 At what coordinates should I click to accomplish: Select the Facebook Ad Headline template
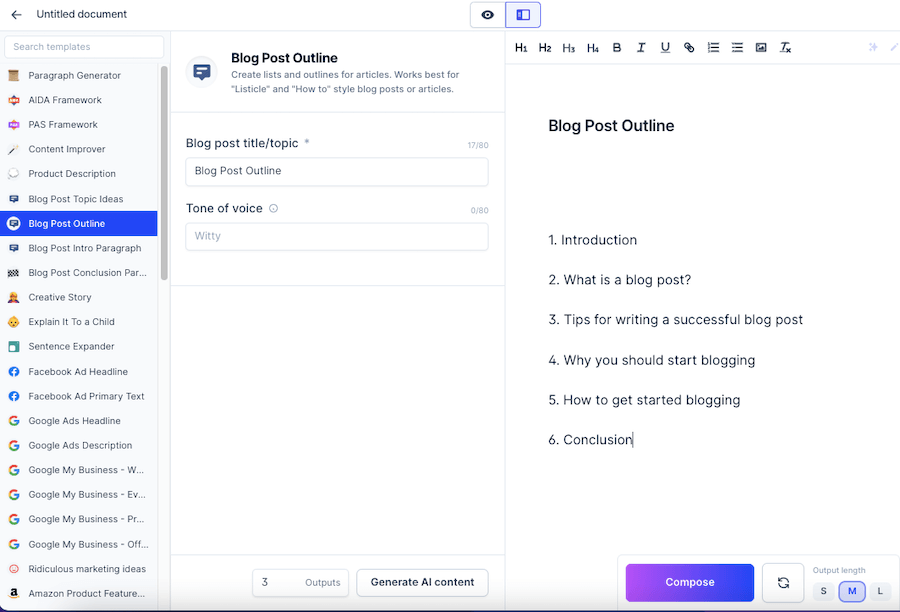[79, 372]
